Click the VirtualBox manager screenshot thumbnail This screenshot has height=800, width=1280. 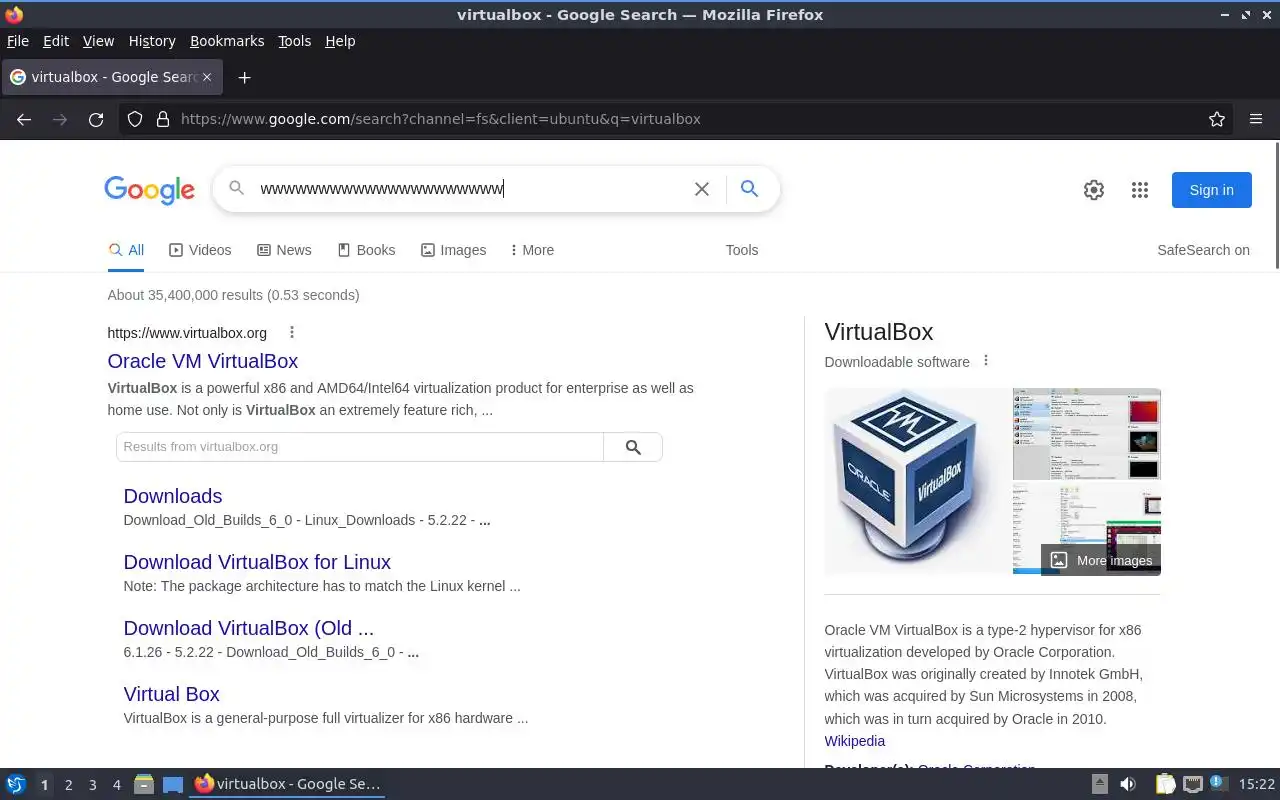1087,434
